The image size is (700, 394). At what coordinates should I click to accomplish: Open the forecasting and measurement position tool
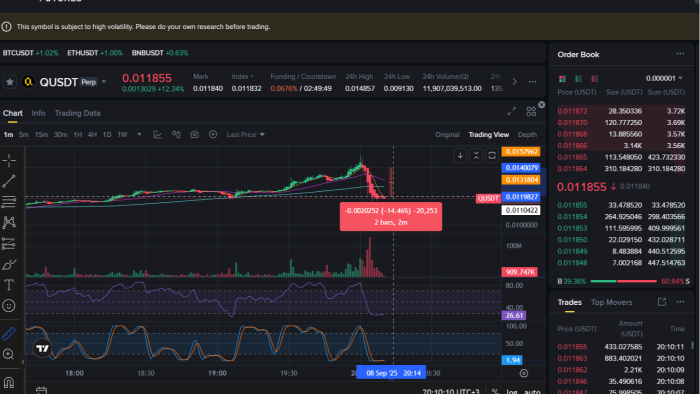(x=9, y=243)
